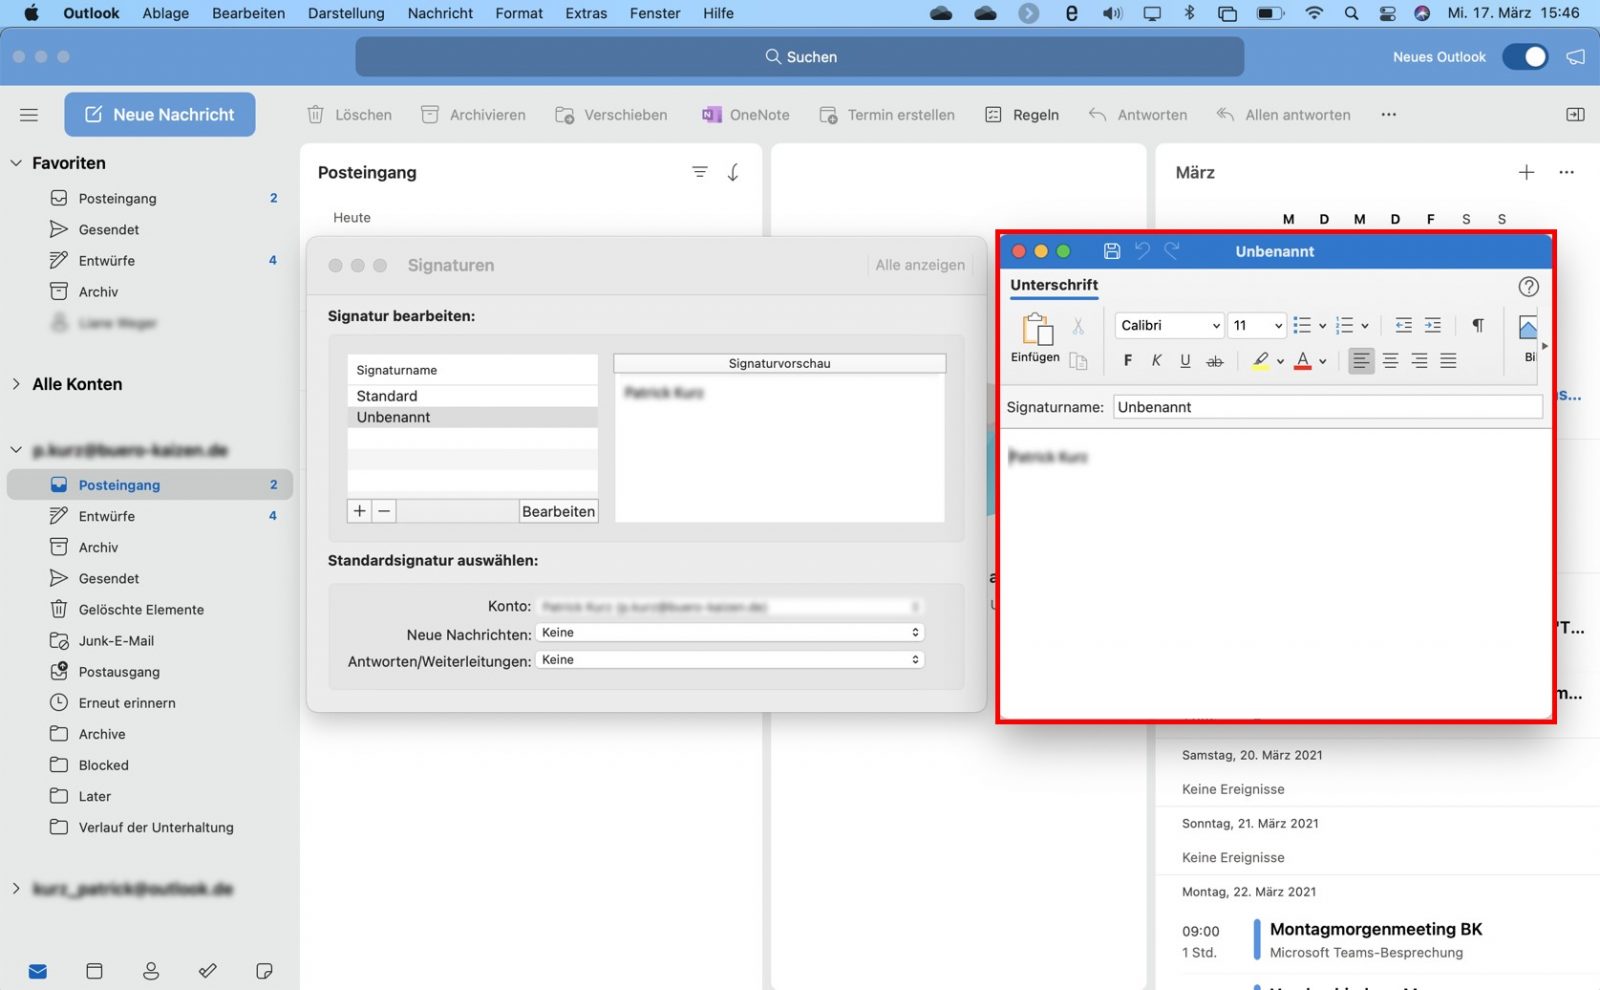Click the copy icon below the scissors
The width and height of the screenshot is (1600, 990).
(x=1079, y=361)
